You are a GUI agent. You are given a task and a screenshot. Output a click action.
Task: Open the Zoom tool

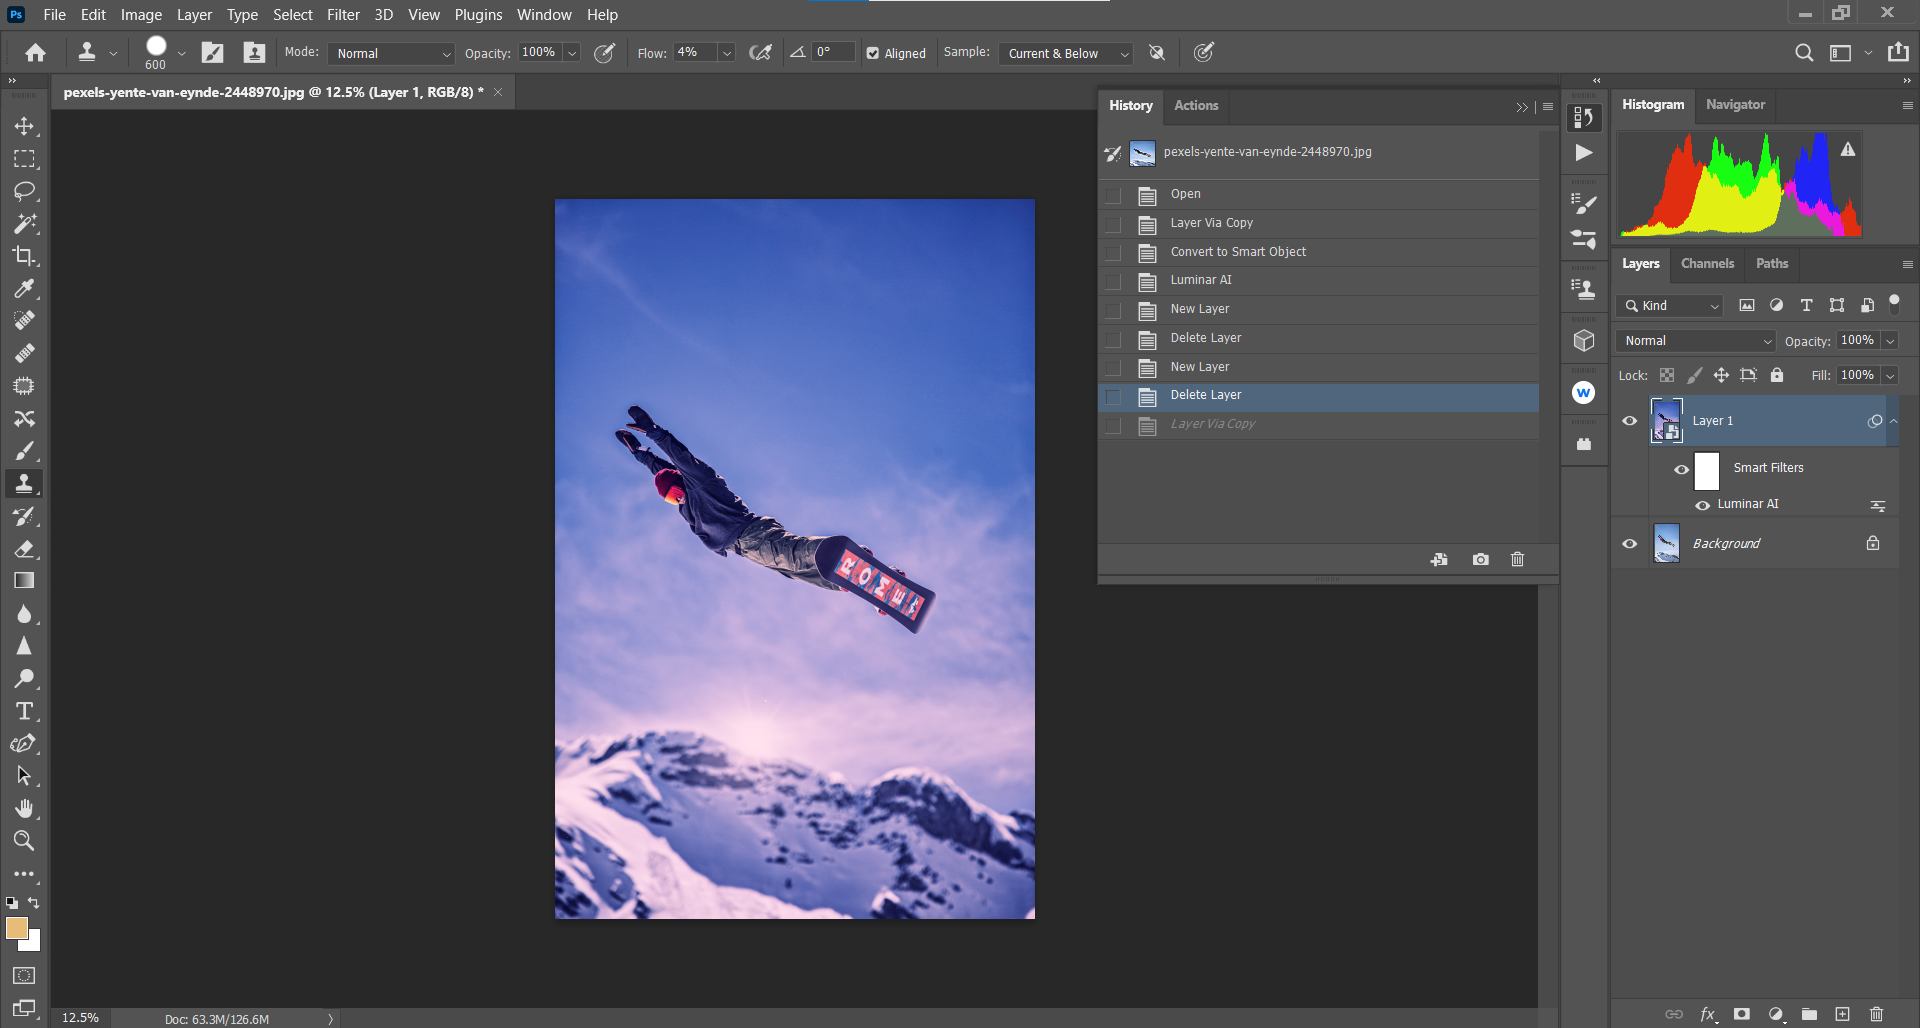25,841
